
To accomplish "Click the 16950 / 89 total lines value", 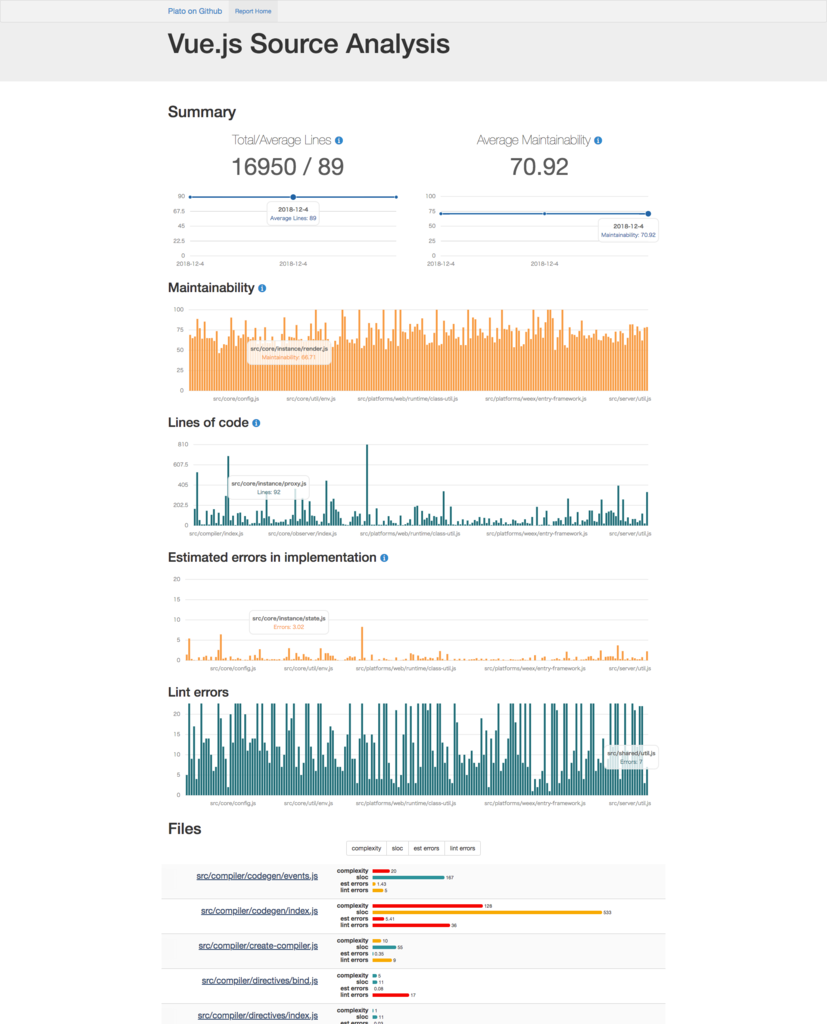I will pyautogui.click(x=287, y=167).
